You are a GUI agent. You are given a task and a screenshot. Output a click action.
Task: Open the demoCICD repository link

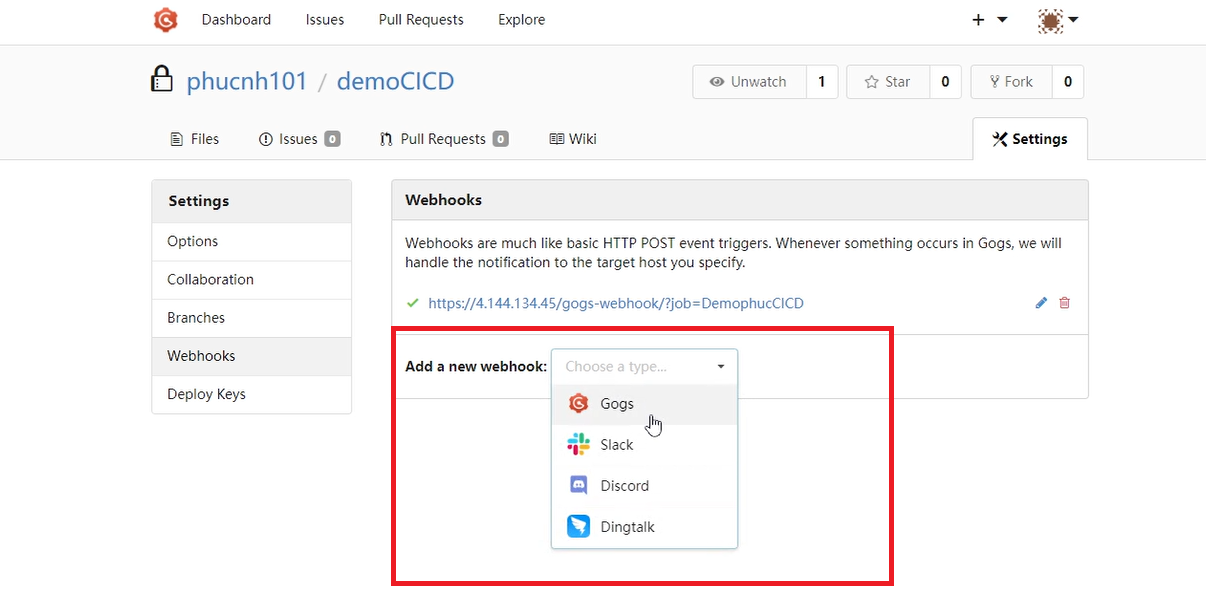pyautogui.click(x=395, y=81)
